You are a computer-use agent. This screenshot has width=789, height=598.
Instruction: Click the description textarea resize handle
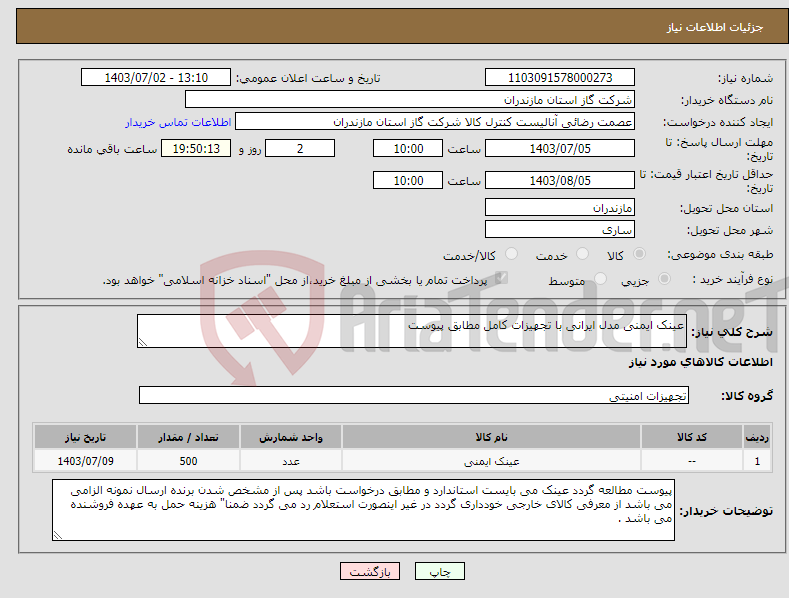[x=143, y=342]
